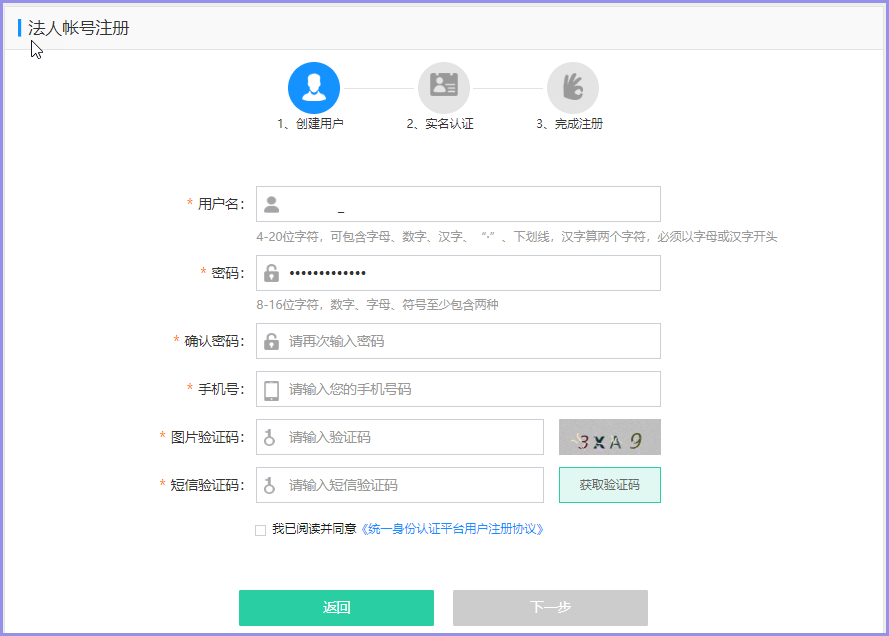This screenshot has width=889, height=636.
Task: Click the 短信验证码 field label
Action: point(208,485)
